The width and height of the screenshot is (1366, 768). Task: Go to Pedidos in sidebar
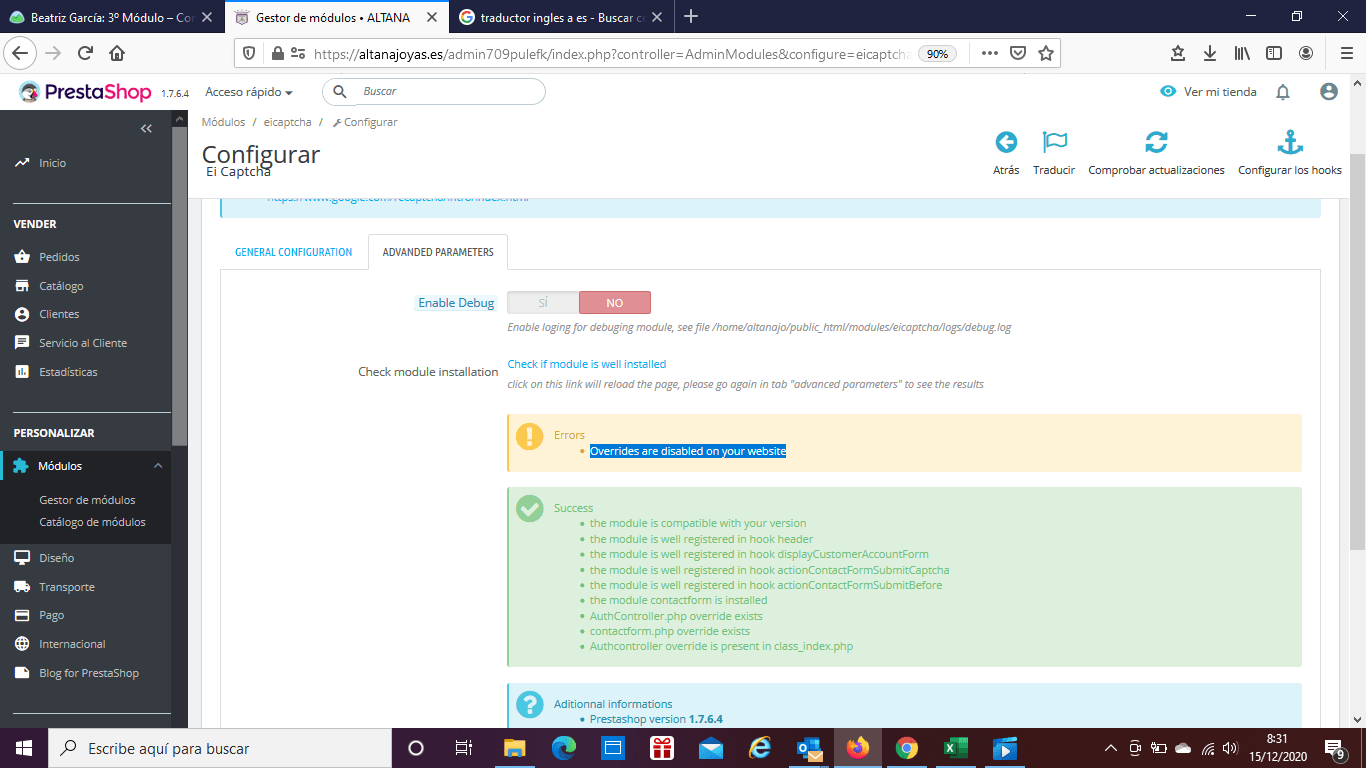59,257
